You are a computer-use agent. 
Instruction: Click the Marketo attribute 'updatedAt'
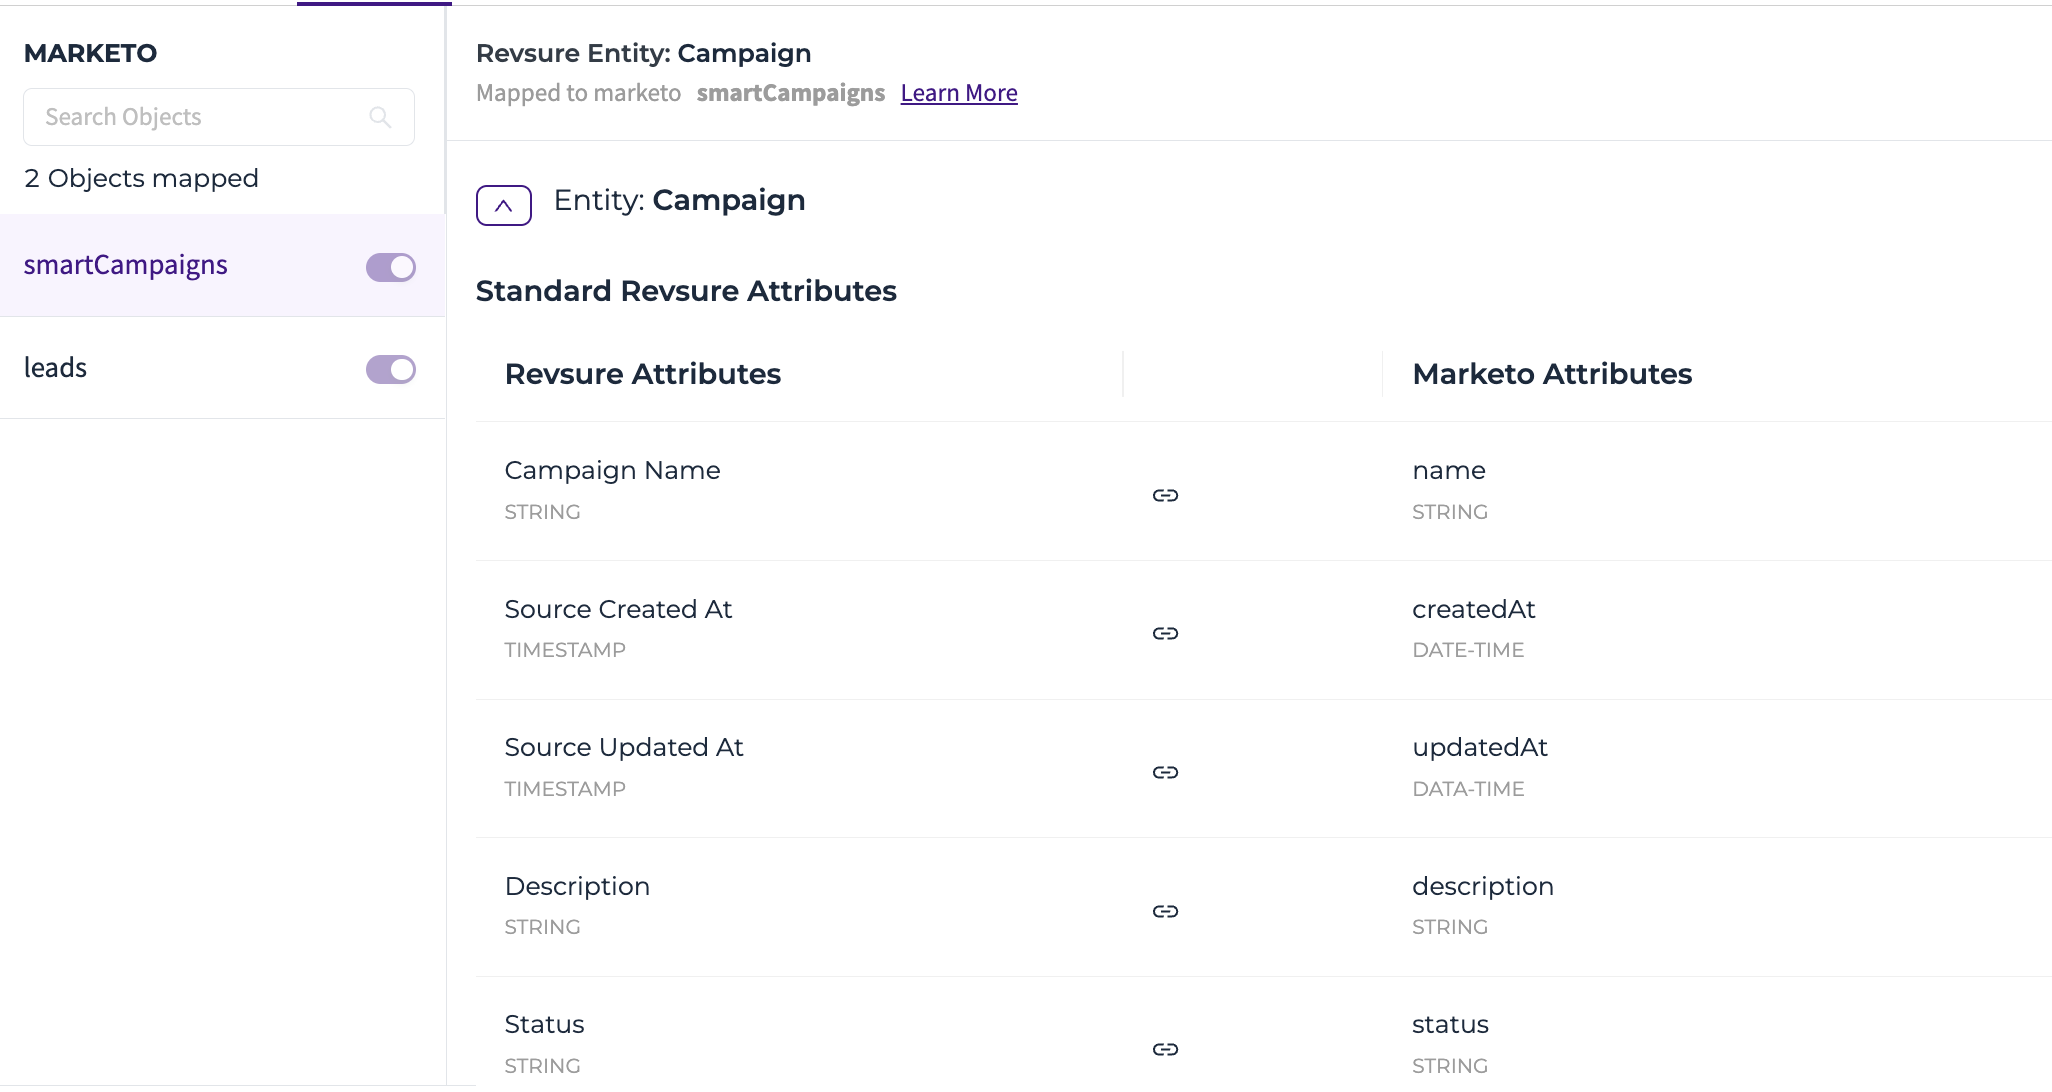1480,747
